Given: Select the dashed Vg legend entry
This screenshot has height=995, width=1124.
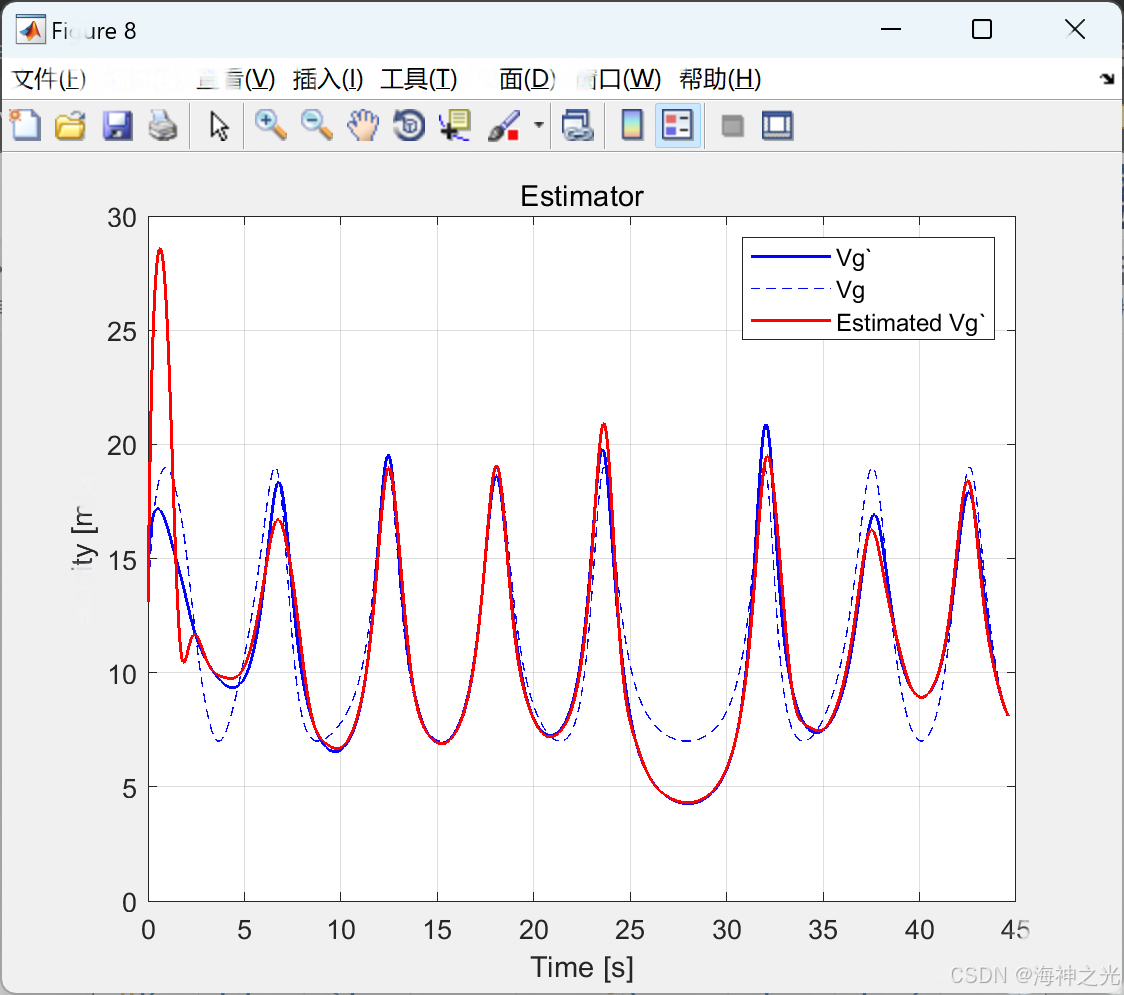Looking at the screenshot, I should click(x=808, y=290).
